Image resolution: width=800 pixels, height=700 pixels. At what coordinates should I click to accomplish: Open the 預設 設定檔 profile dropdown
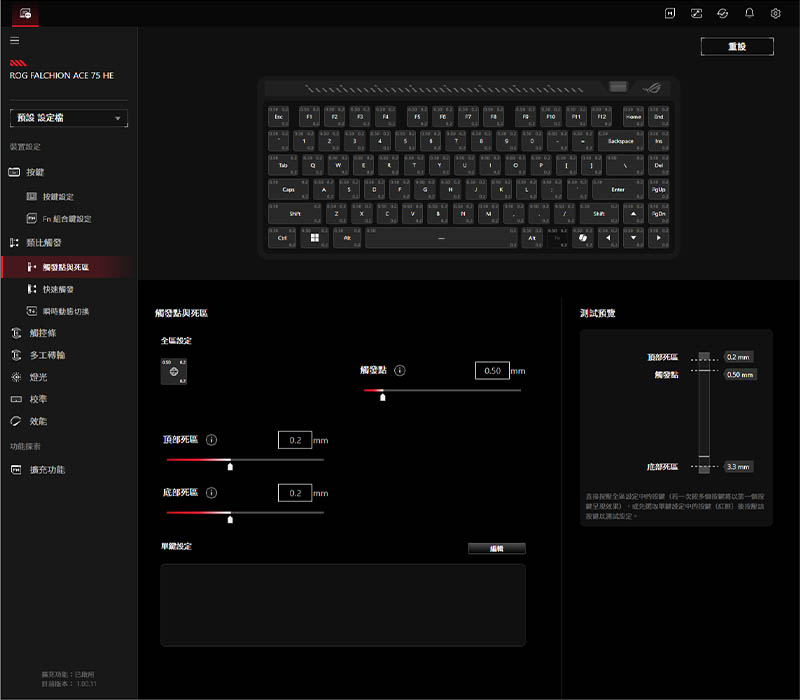point(69,118)
